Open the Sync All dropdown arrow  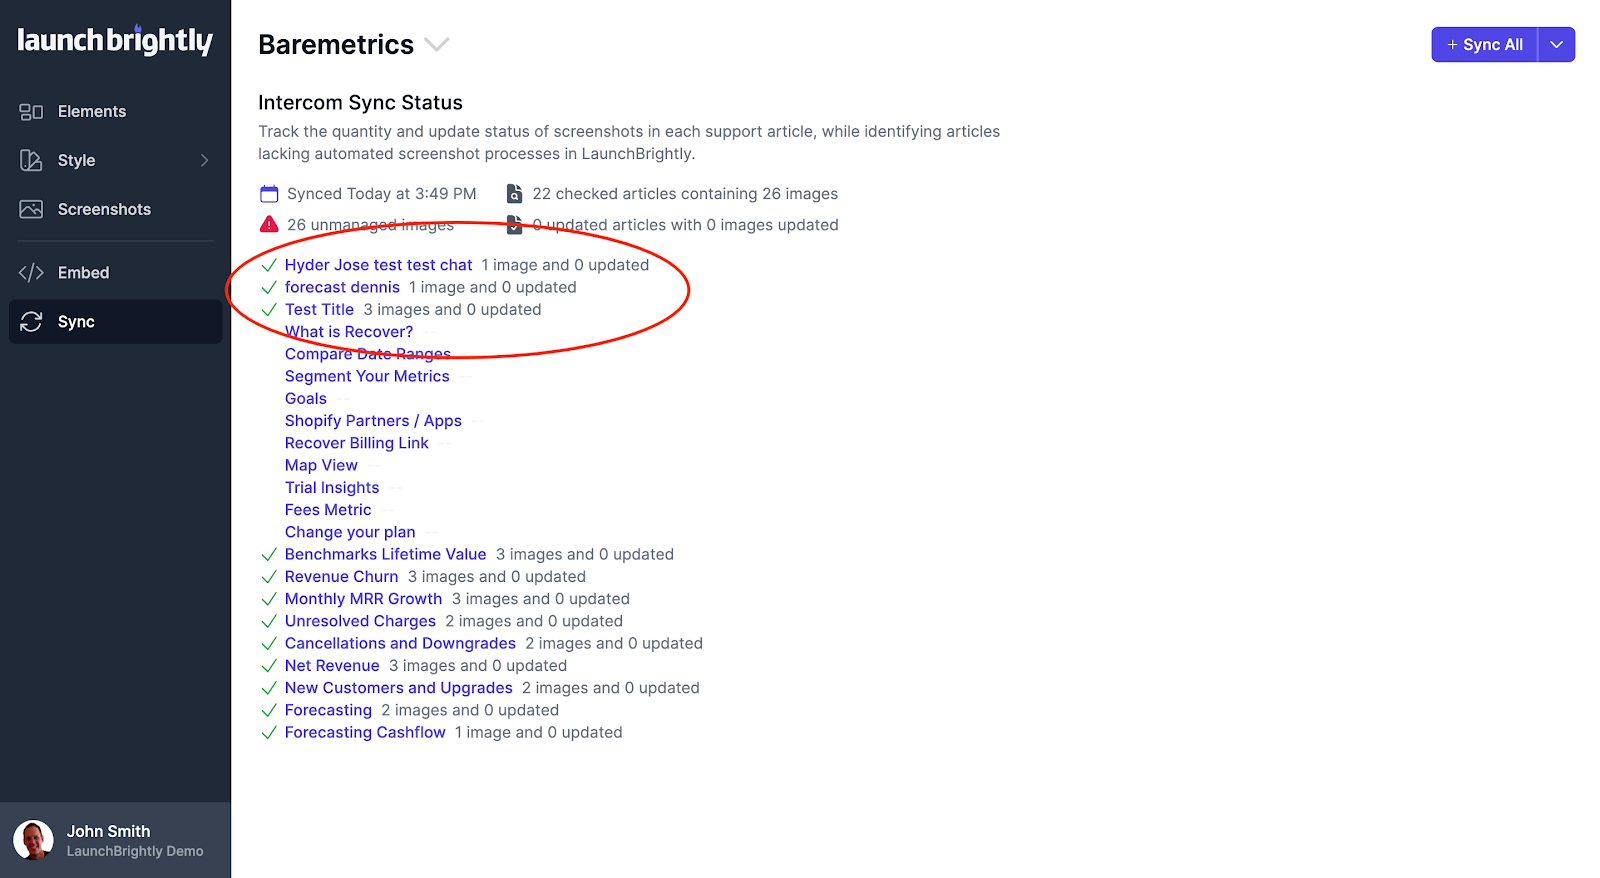click(1556, 45)
